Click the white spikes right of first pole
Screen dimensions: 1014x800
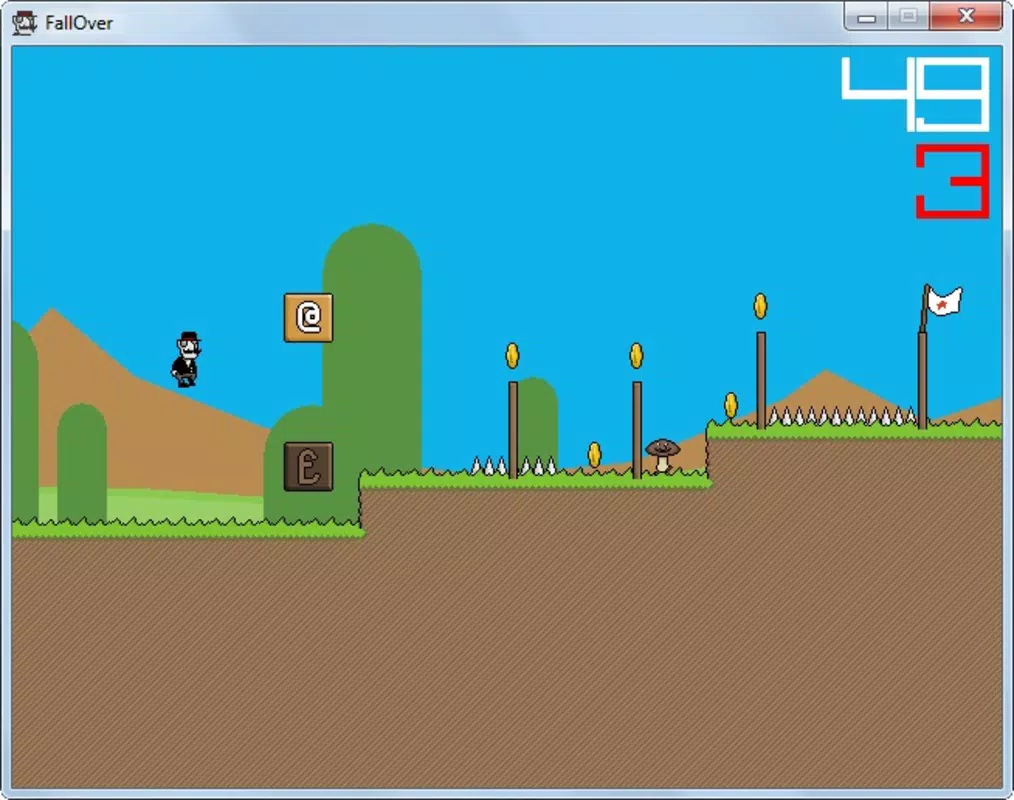[538, 466]
